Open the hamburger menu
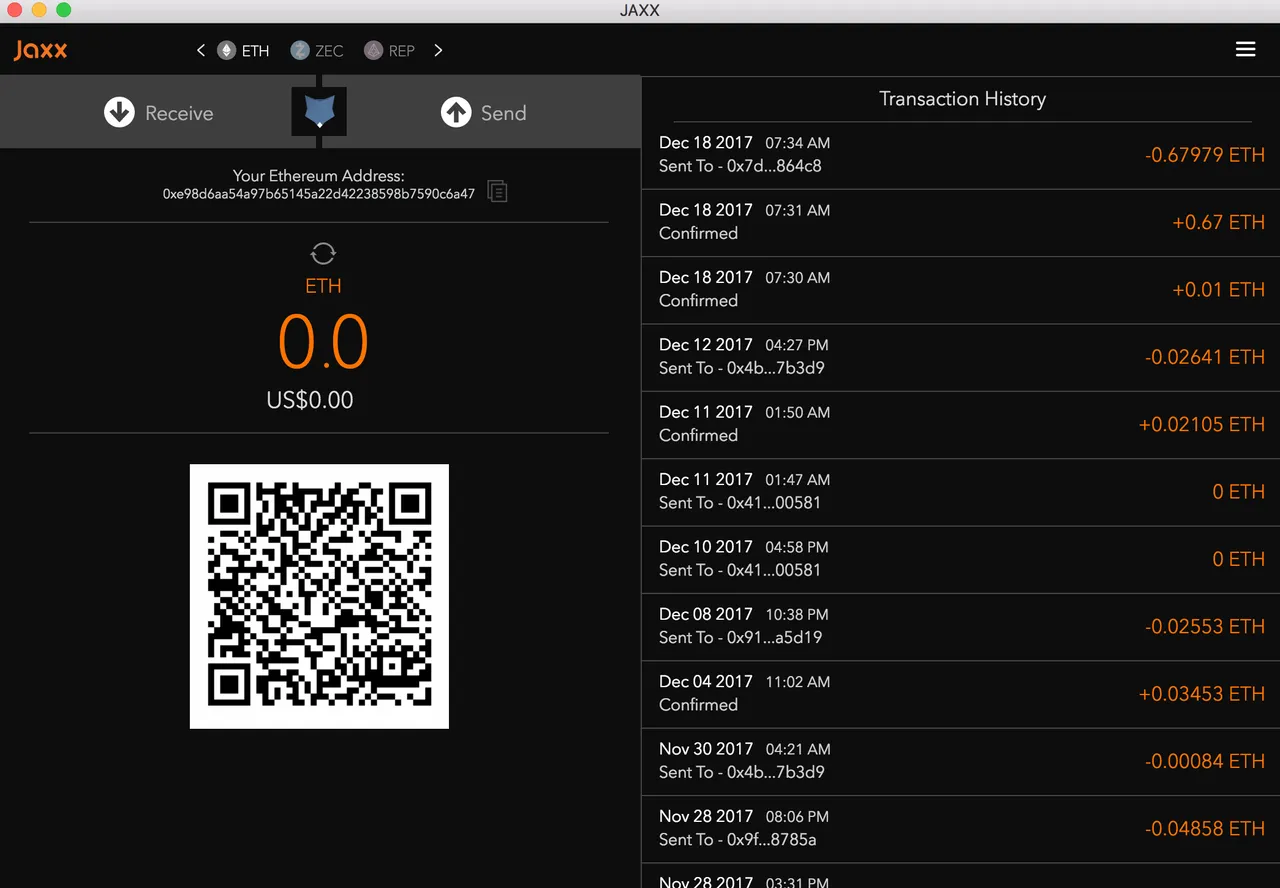Image resolution: width=1280 pixels, height=888 pixels. coord(1245,49)
